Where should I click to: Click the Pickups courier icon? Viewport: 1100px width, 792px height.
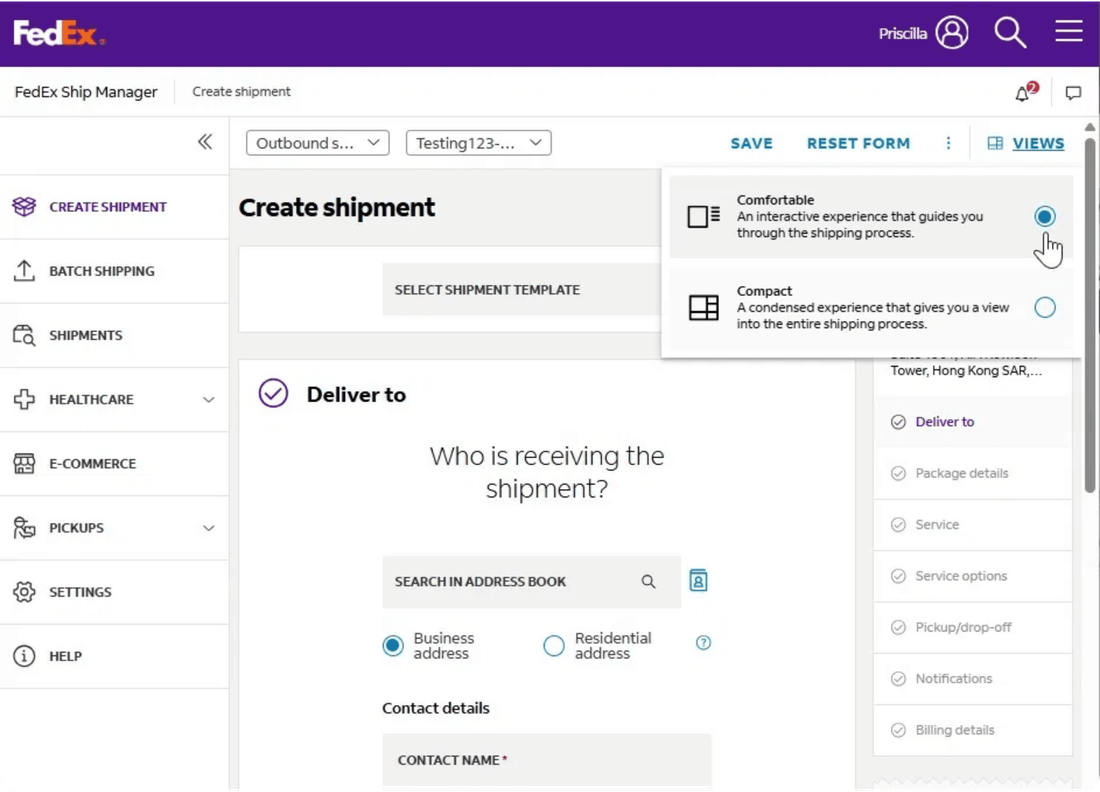tap(24, 528)
